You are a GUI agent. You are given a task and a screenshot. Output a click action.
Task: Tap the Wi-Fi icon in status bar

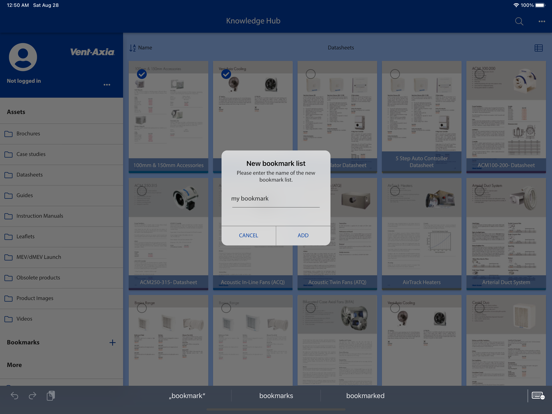(516, 5)
